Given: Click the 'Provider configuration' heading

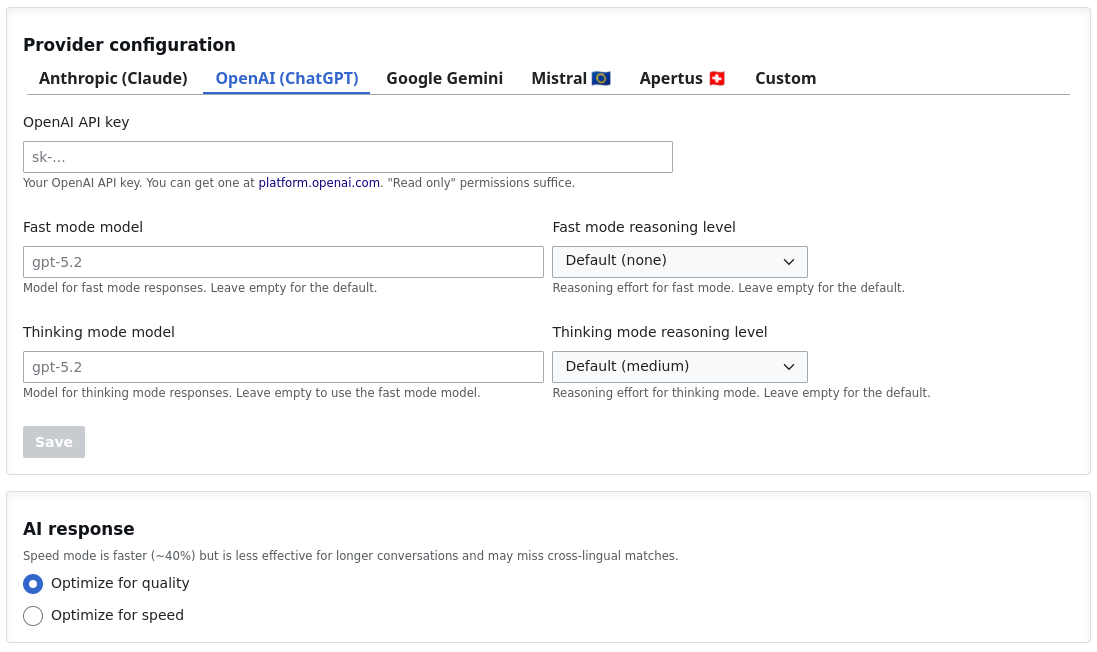Looking at the screenshot, I should pyautogui.click(x=129, y=45).
